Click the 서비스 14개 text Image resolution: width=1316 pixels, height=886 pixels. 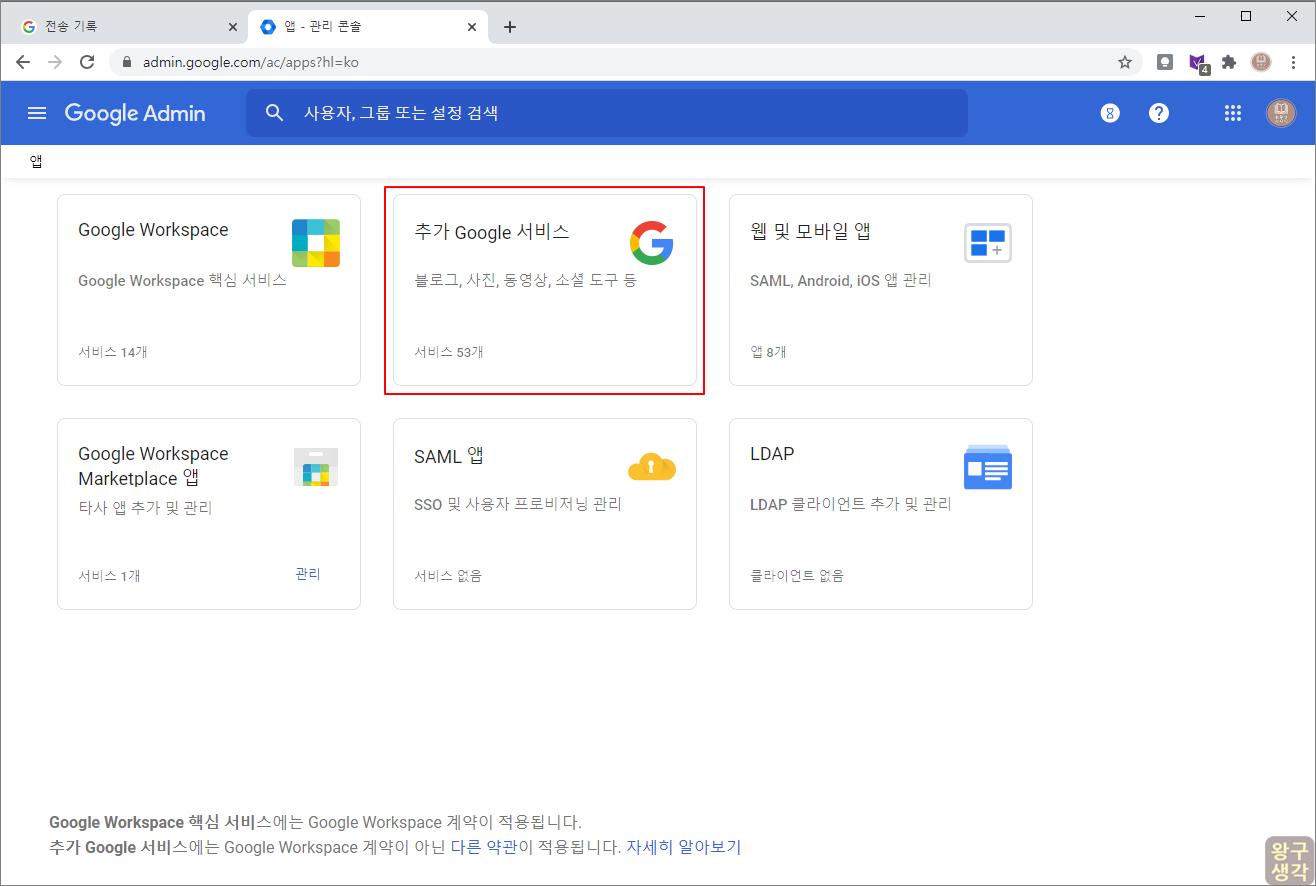113,352
